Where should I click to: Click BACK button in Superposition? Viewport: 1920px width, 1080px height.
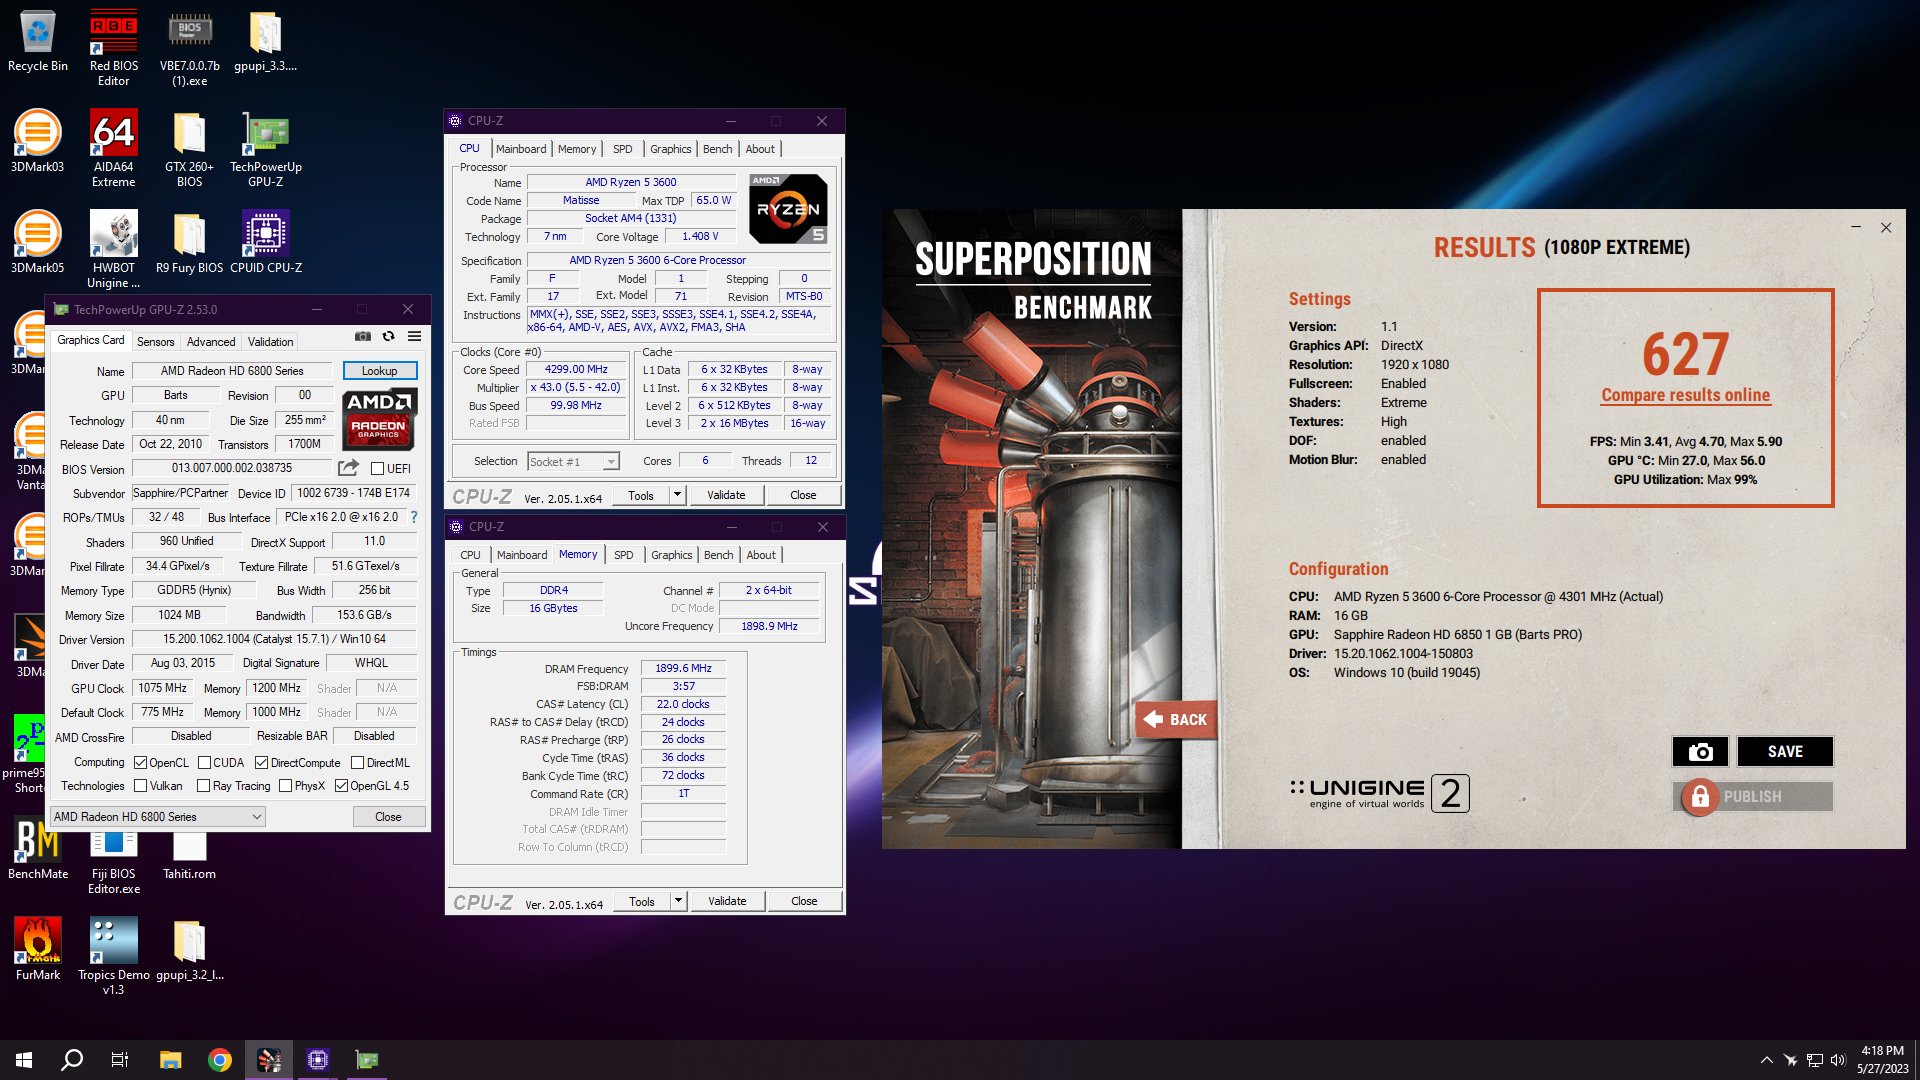click(x=1176, y=720)
